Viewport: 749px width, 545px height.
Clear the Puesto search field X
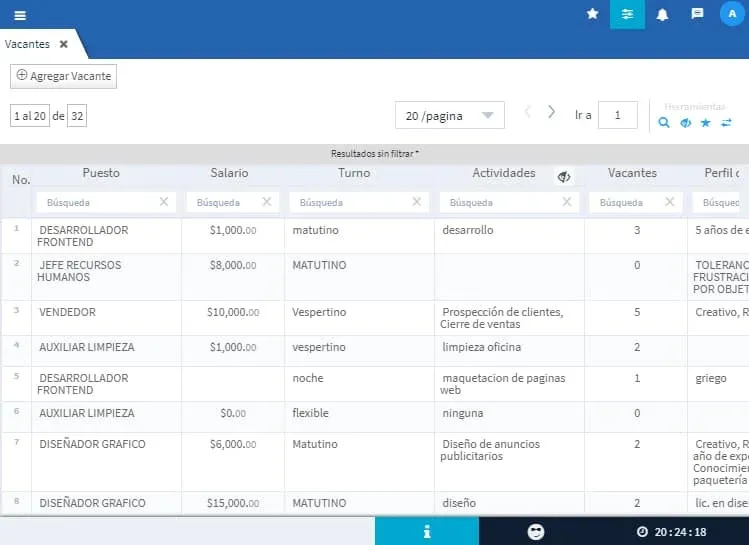(164, 202)
